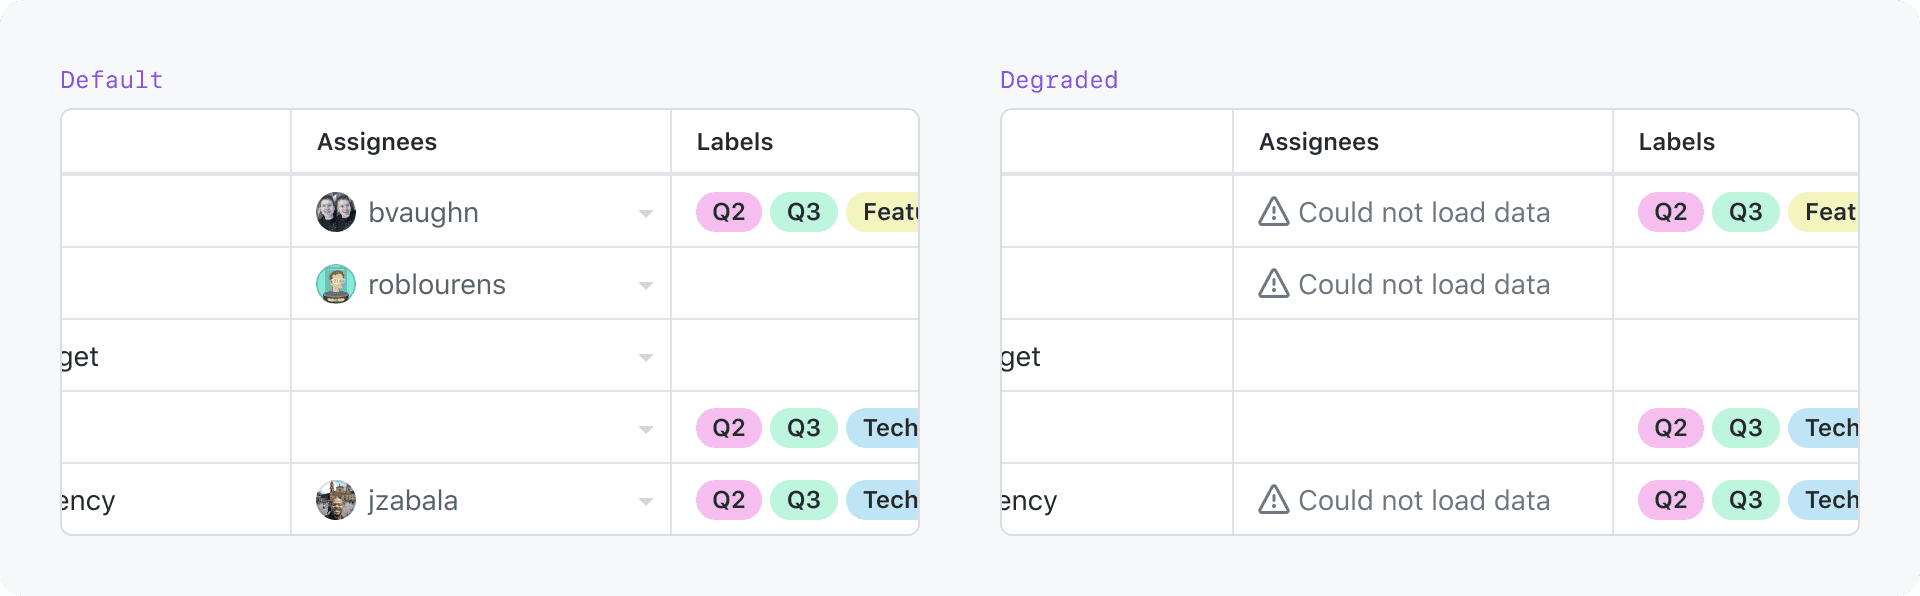1920x596 pixels.
Task: Open empty assignee dropdown in fourth Default row
Action: (646, 429)
